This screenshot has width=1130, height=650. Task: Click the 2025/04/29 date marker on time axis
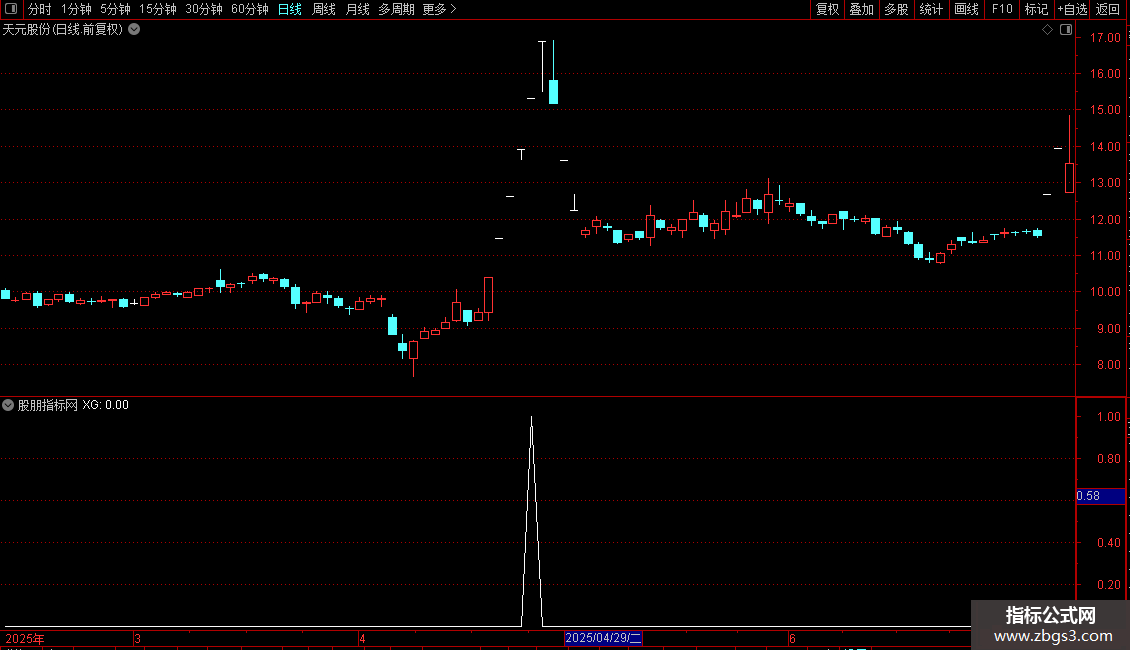[603, 638]
